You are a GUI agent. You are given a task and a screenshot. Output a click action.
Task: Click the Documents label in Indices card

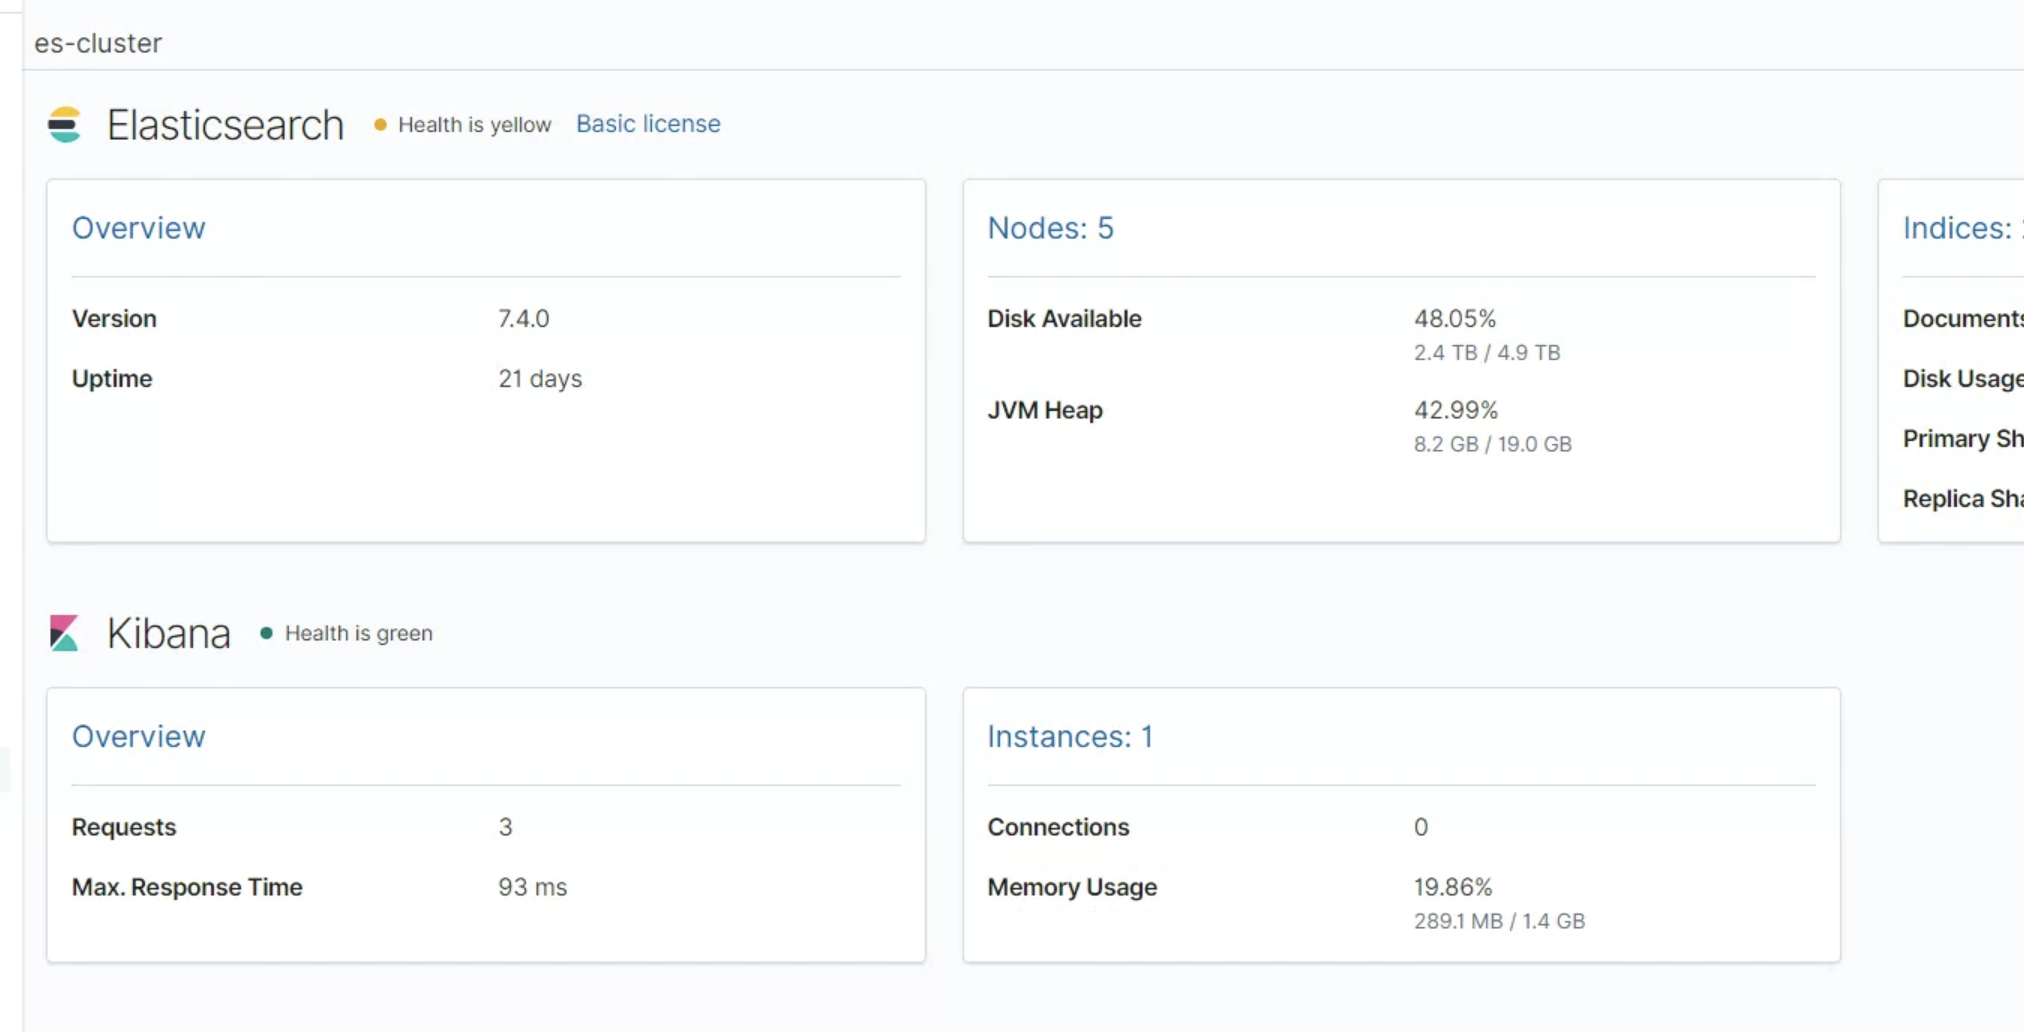[1963, 318]
